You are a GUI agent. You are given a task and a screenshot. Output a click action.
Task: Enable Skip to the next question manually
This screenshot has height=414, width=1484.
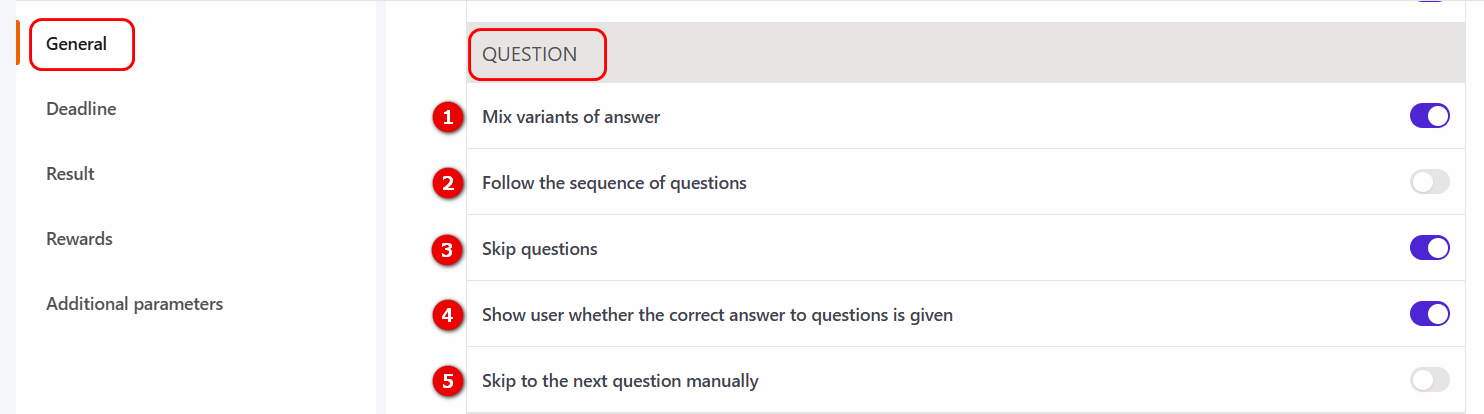[x=1429, y=380]
